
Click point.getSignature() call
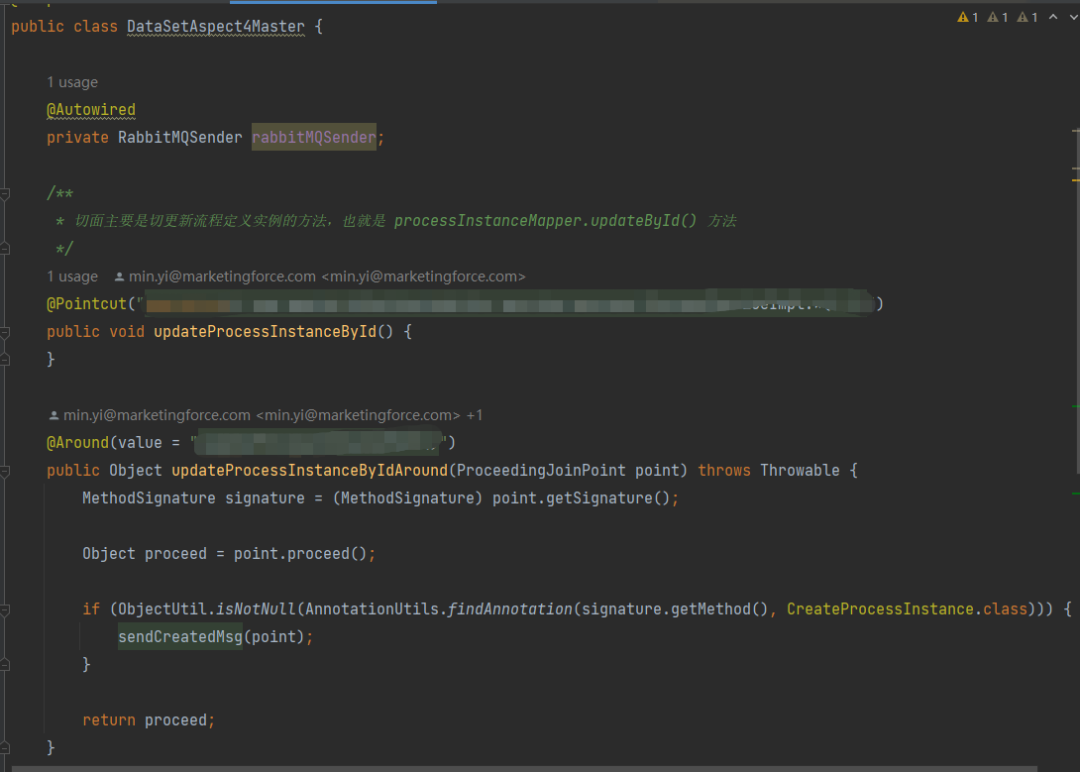pyautogui.click(x=581, y=499)
